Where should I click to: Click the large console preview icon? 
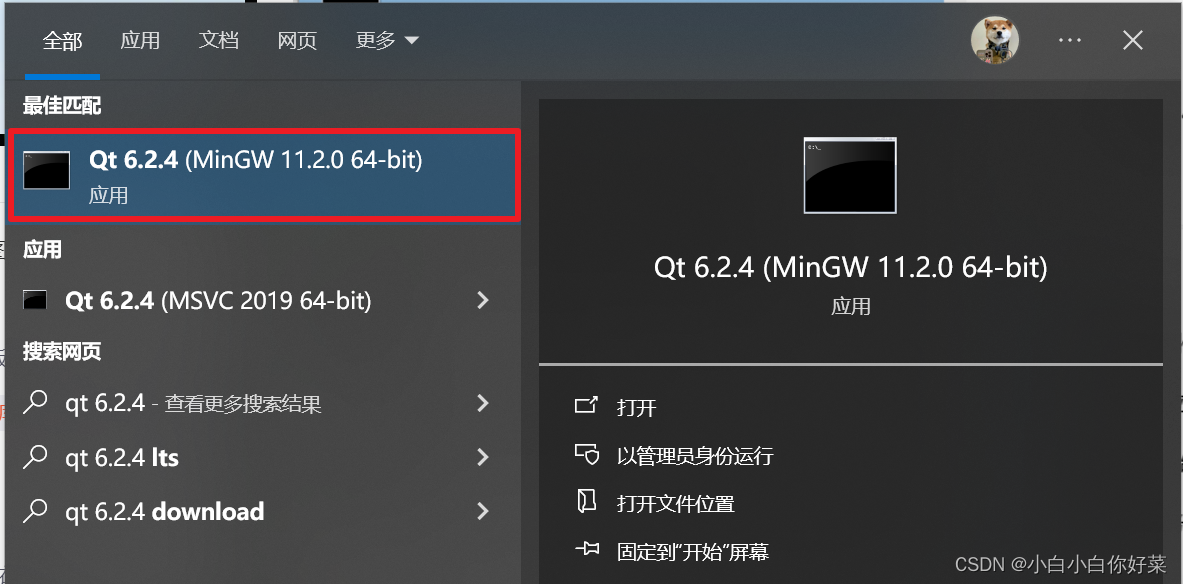point(850,175)
